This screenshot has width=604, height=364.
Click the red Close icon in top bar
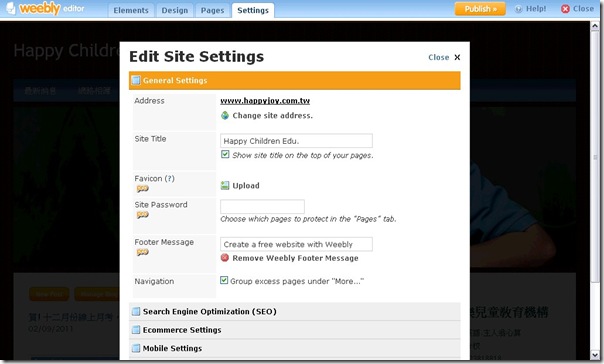[565, 9]
